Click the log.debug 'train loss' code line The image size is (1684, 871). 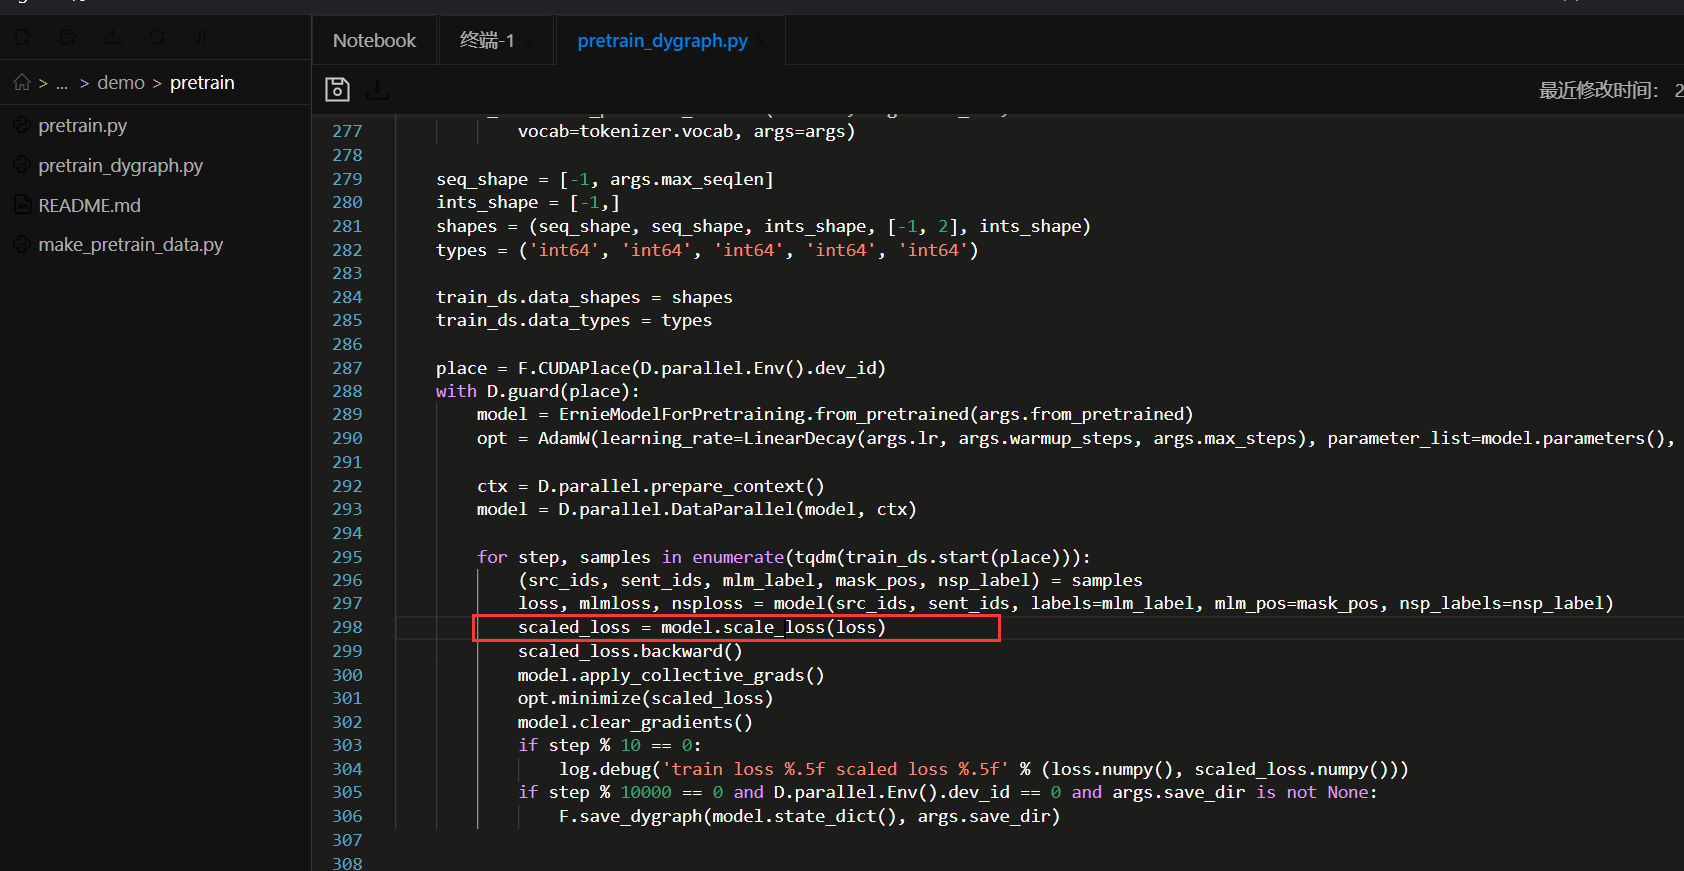[984, 769]
